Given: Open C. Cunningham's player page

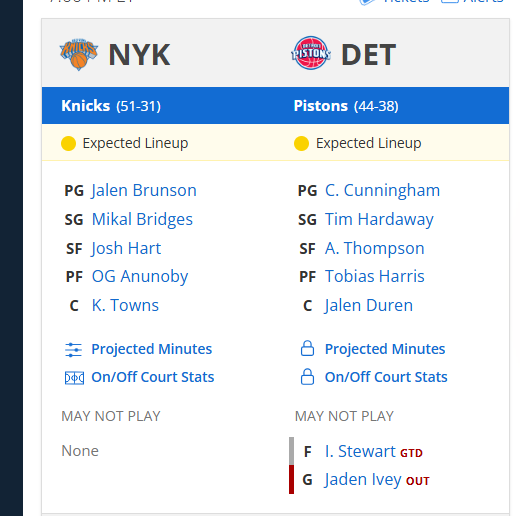Looking at the screenshot, I should pos(382,191).
